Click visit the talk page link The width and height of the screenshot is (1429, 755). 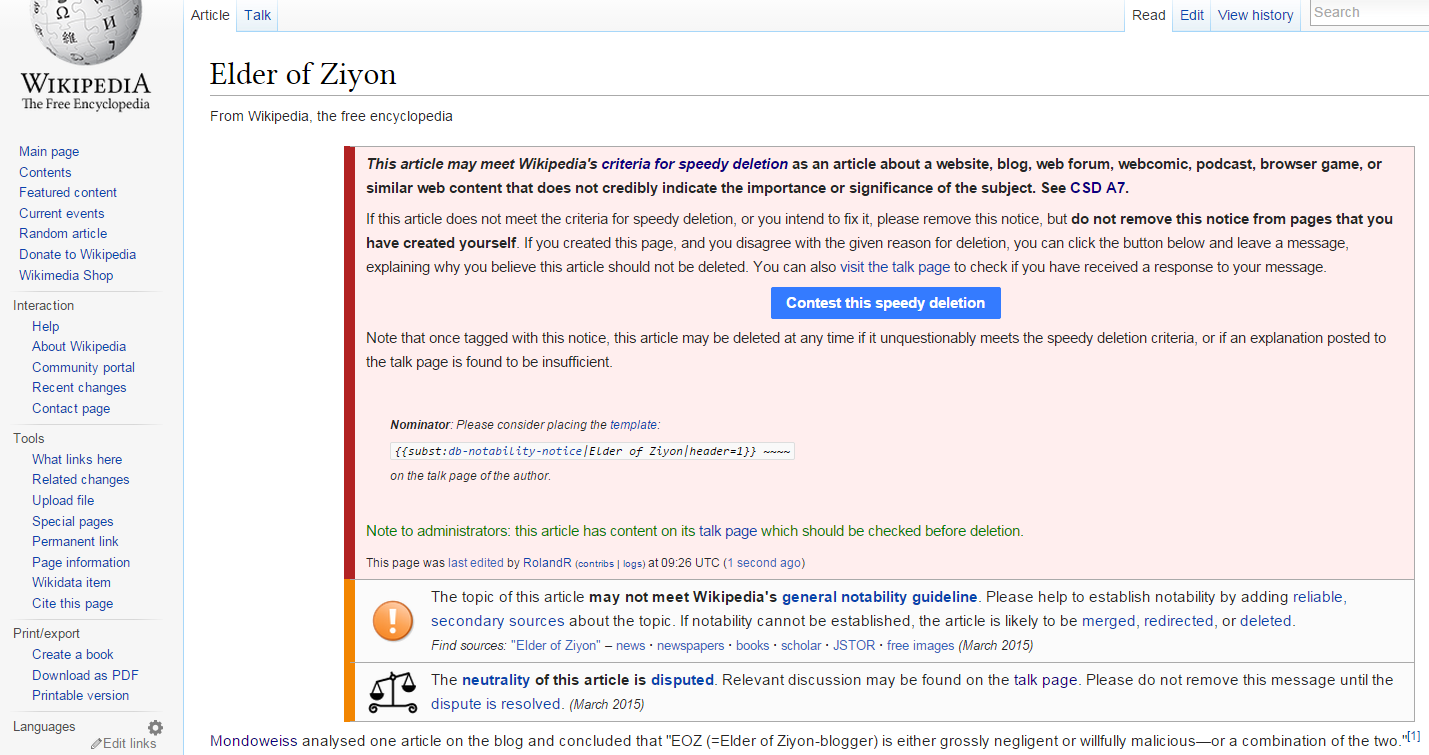pos(895,267)
